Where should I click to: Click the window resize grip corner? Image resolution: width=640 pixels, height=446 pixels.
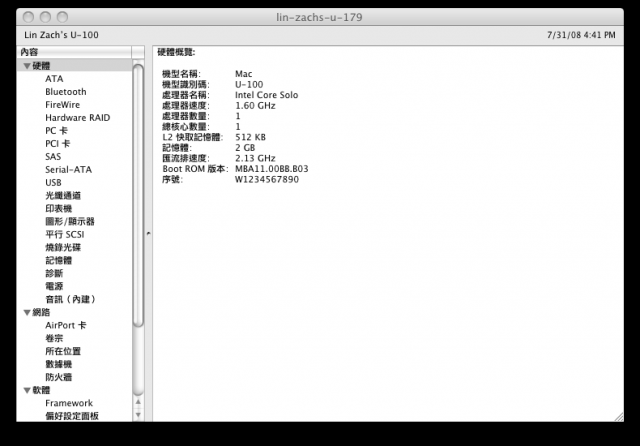[619, 417]
